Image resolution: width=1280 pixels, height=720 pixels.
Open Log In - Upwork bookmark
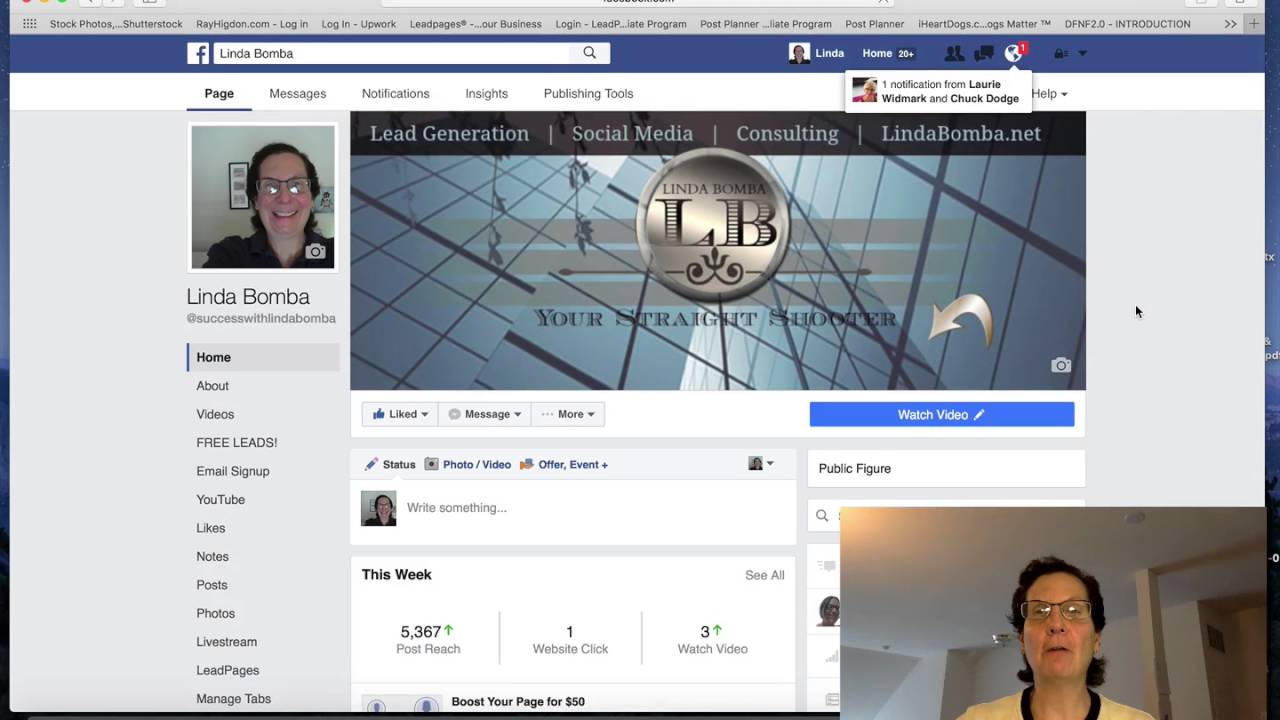[359, 24]
